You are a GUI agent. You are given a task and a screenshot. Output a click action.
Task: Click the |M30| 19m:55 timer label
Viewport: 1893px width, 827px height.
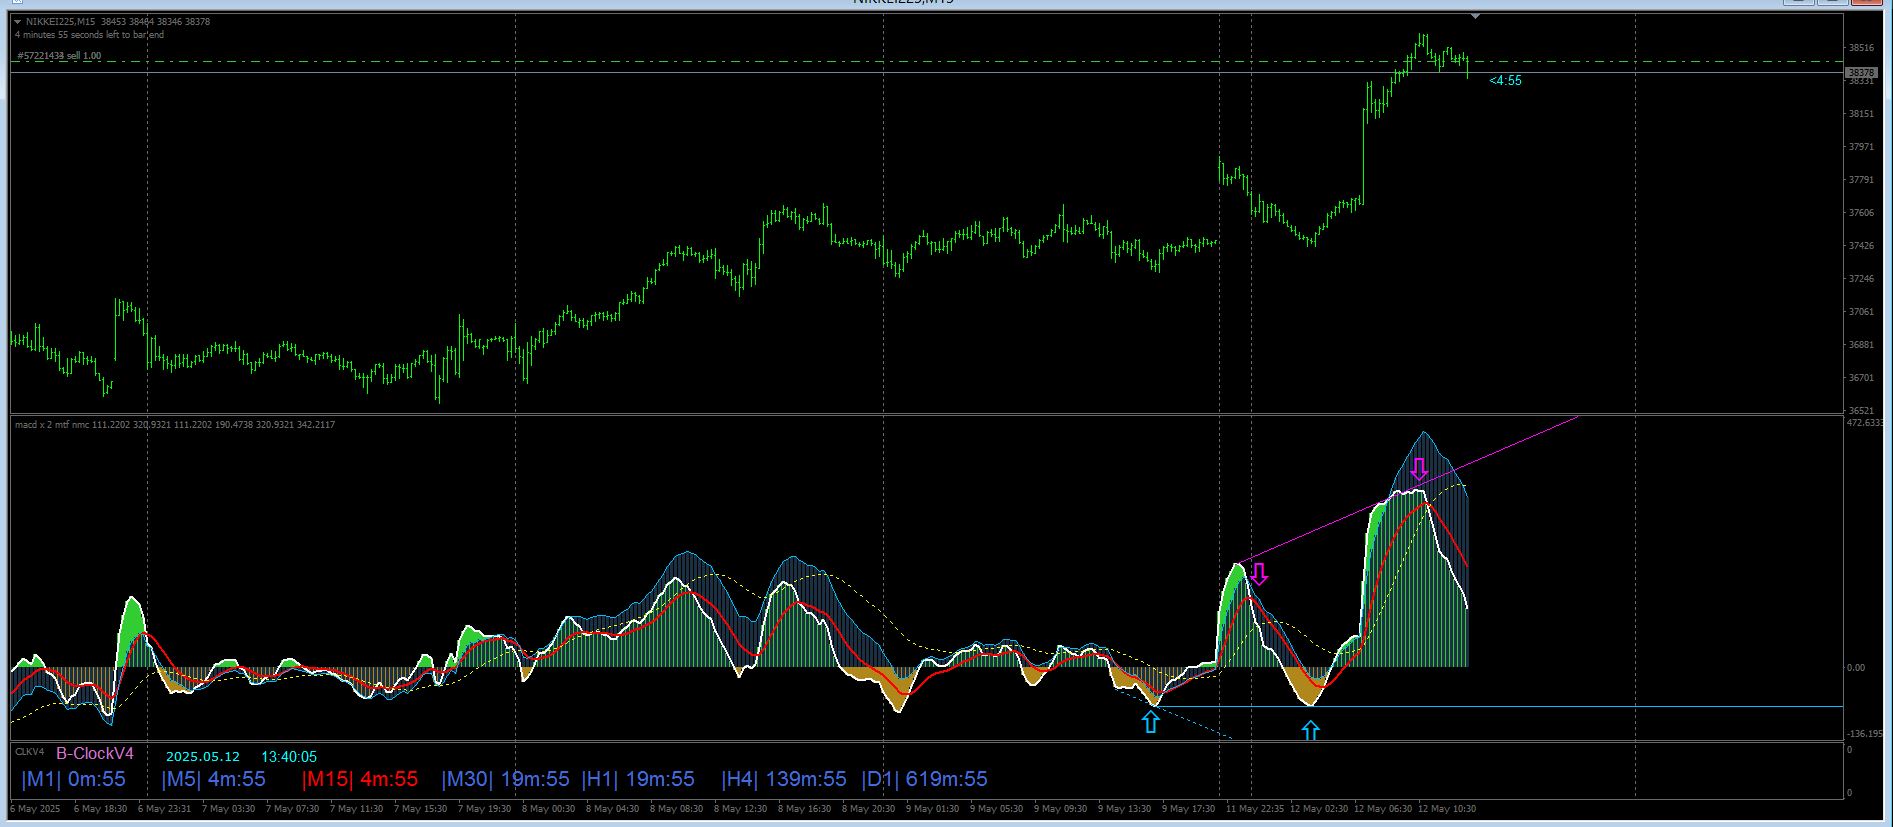pos(506,779)
